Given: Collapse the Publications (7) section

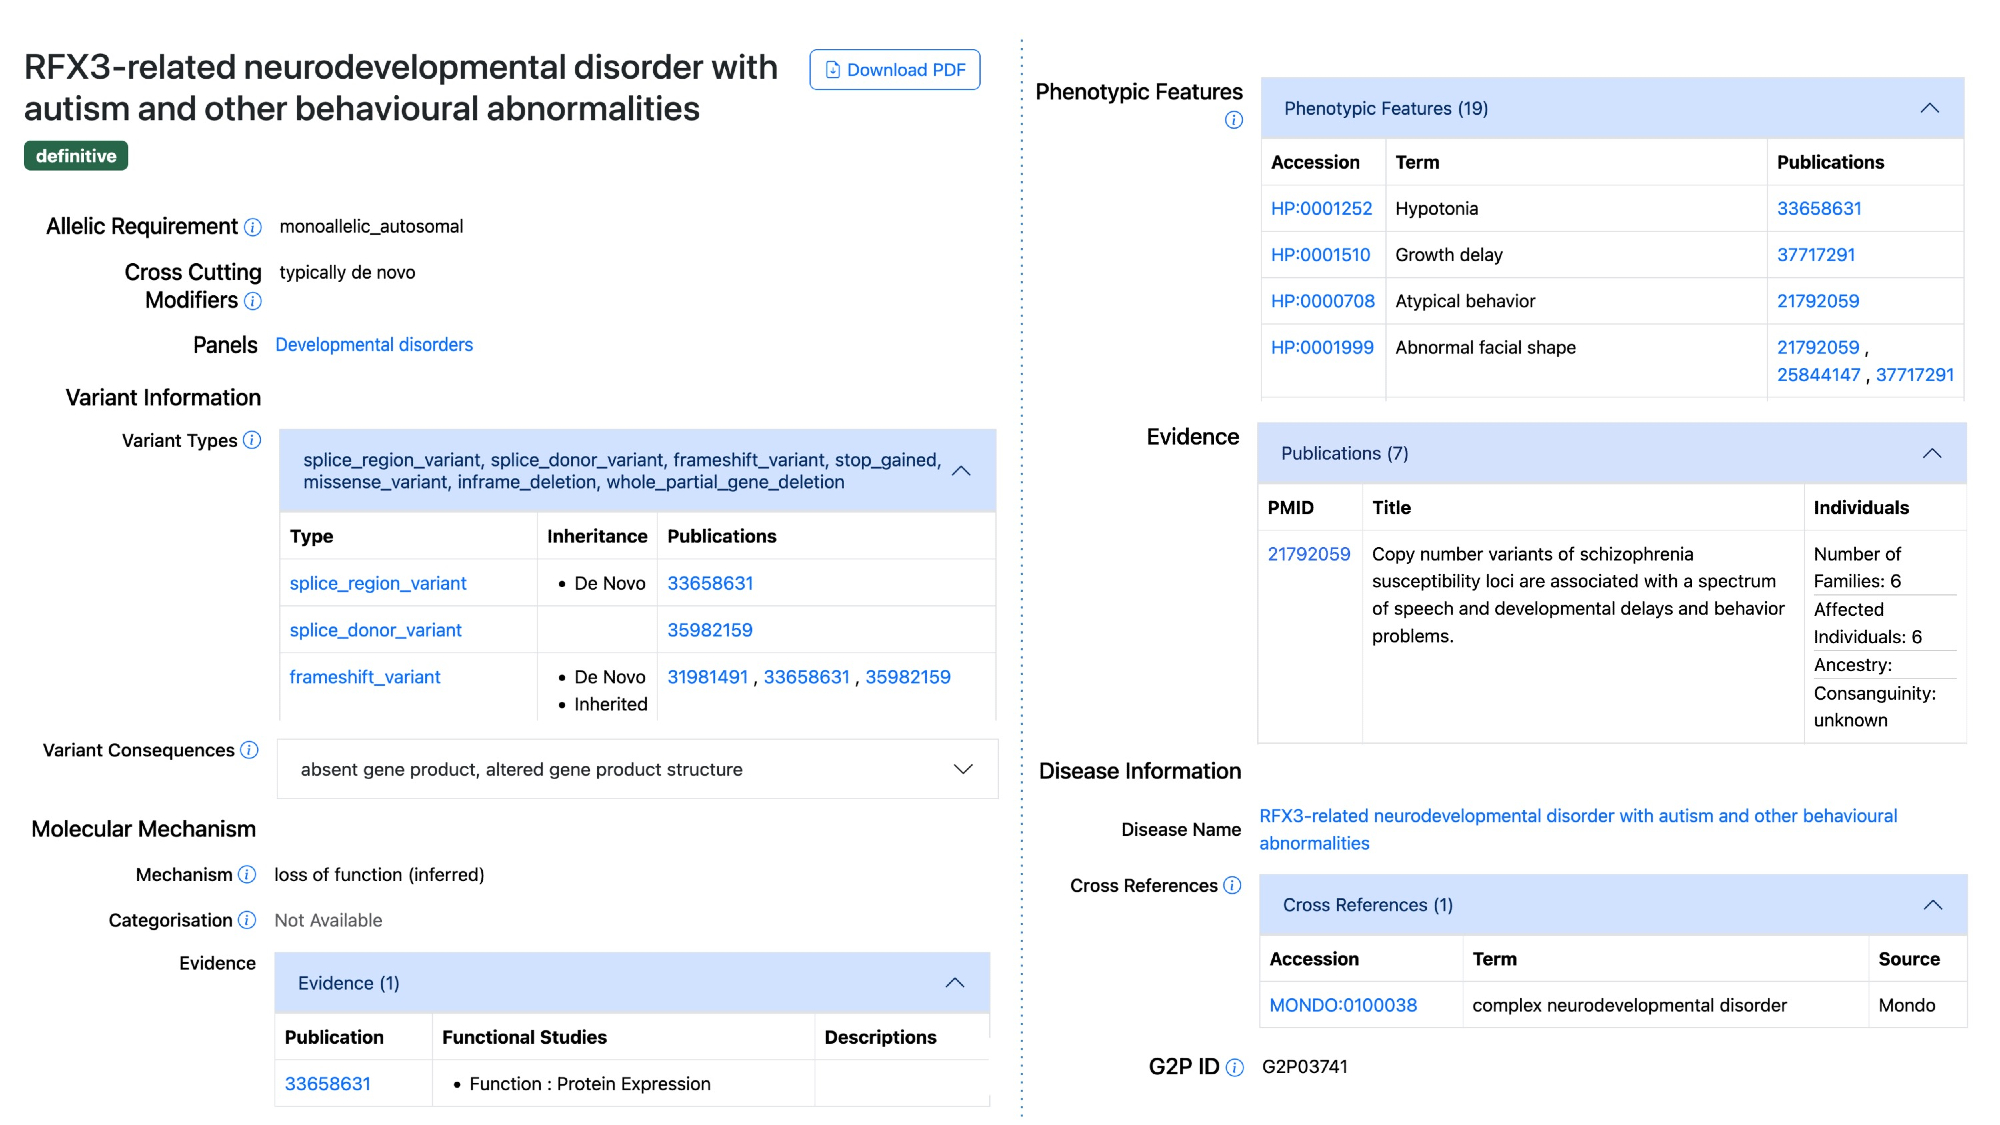Looking at the screenshot, I should [x=1932, y=453].
